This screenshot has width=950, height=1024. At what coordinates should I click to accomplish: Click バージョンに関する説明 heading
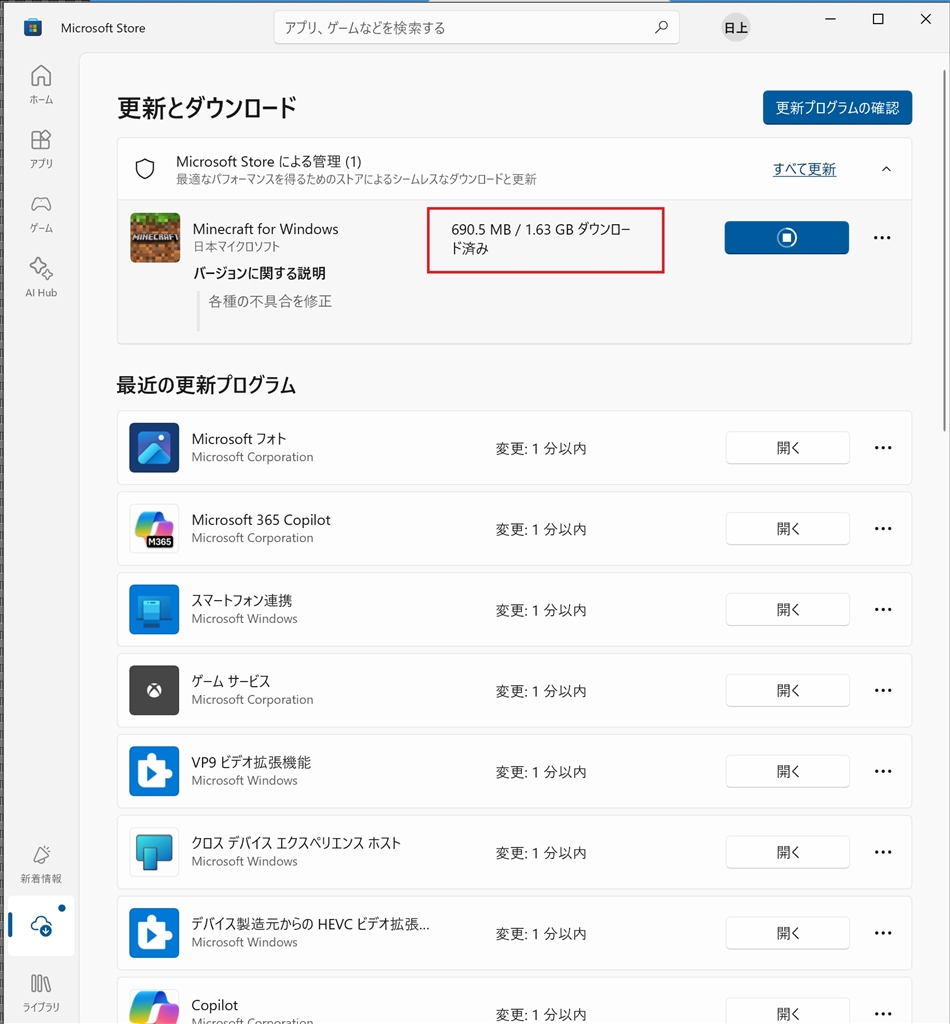[x=259, y=273]
